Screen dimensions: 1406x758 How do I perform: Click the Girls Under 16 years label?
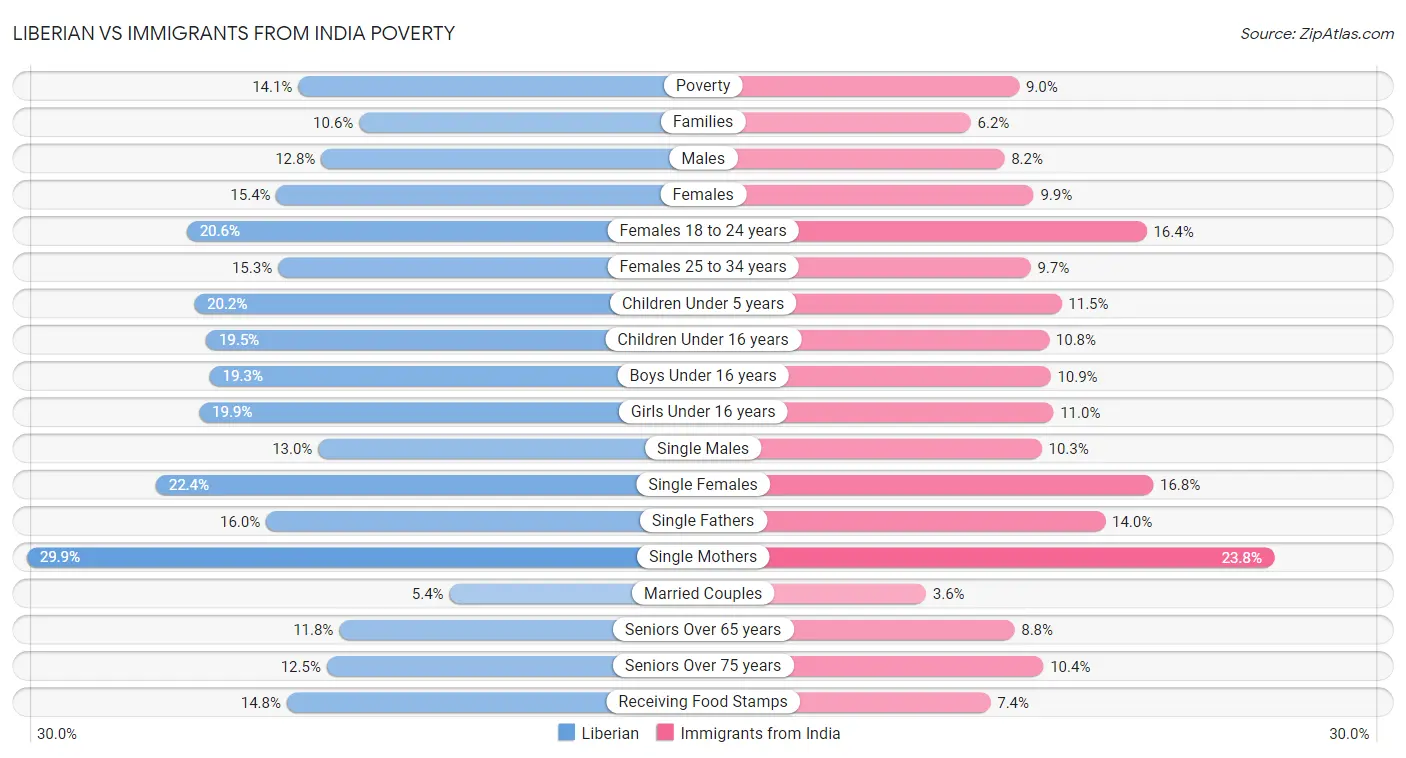coord(703,412)
